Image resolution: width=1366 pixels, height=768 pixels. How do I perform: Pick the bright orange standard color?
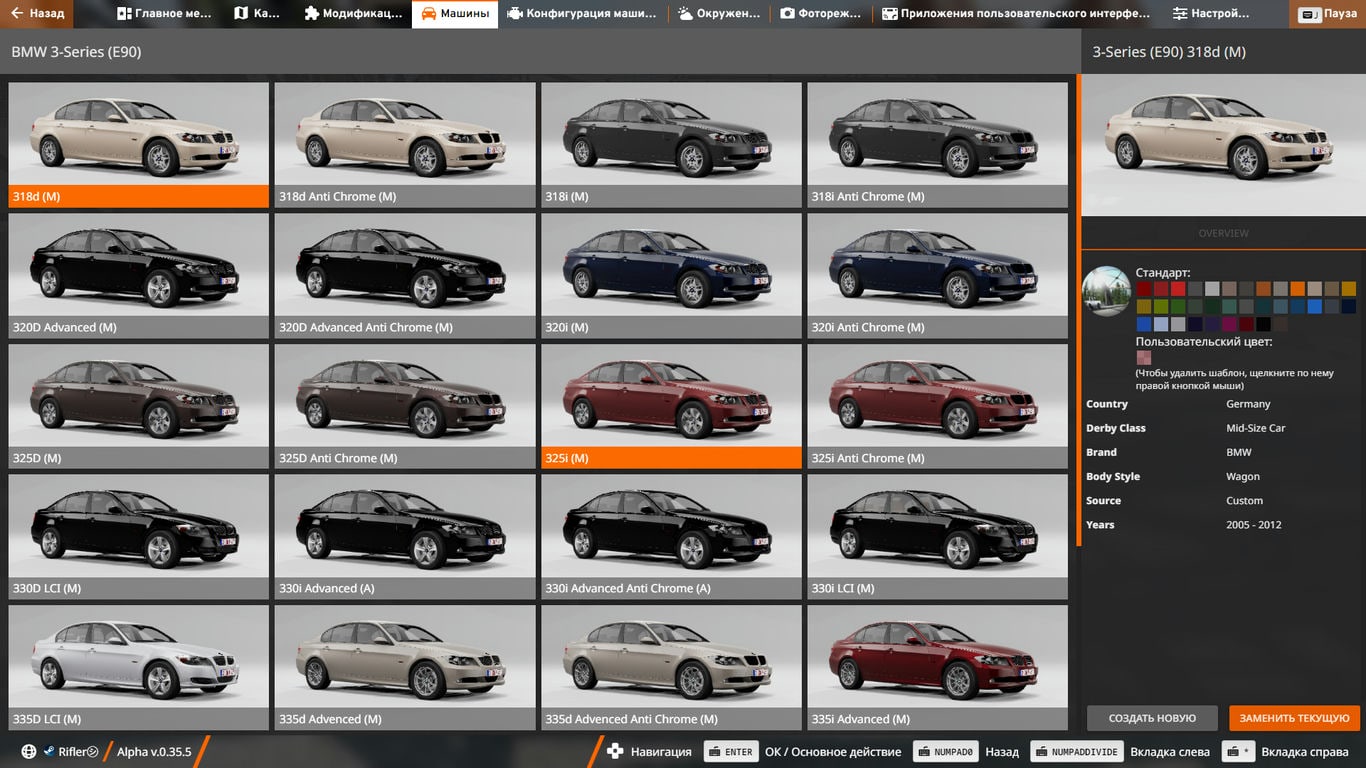pos(1298,289)
